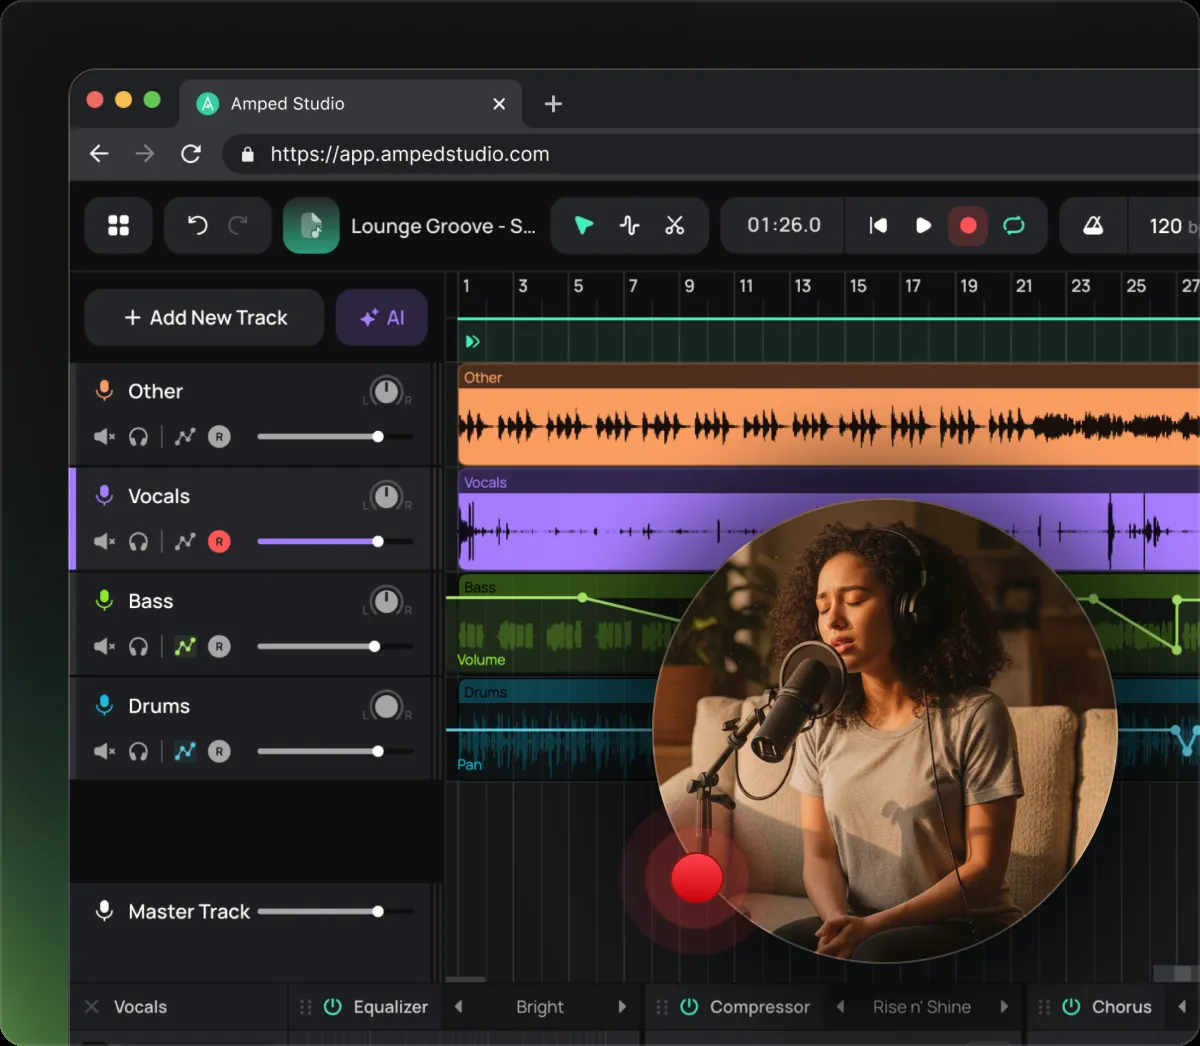
Task: Click the 120 tempo value
Action: click(x=1165, y=226)
